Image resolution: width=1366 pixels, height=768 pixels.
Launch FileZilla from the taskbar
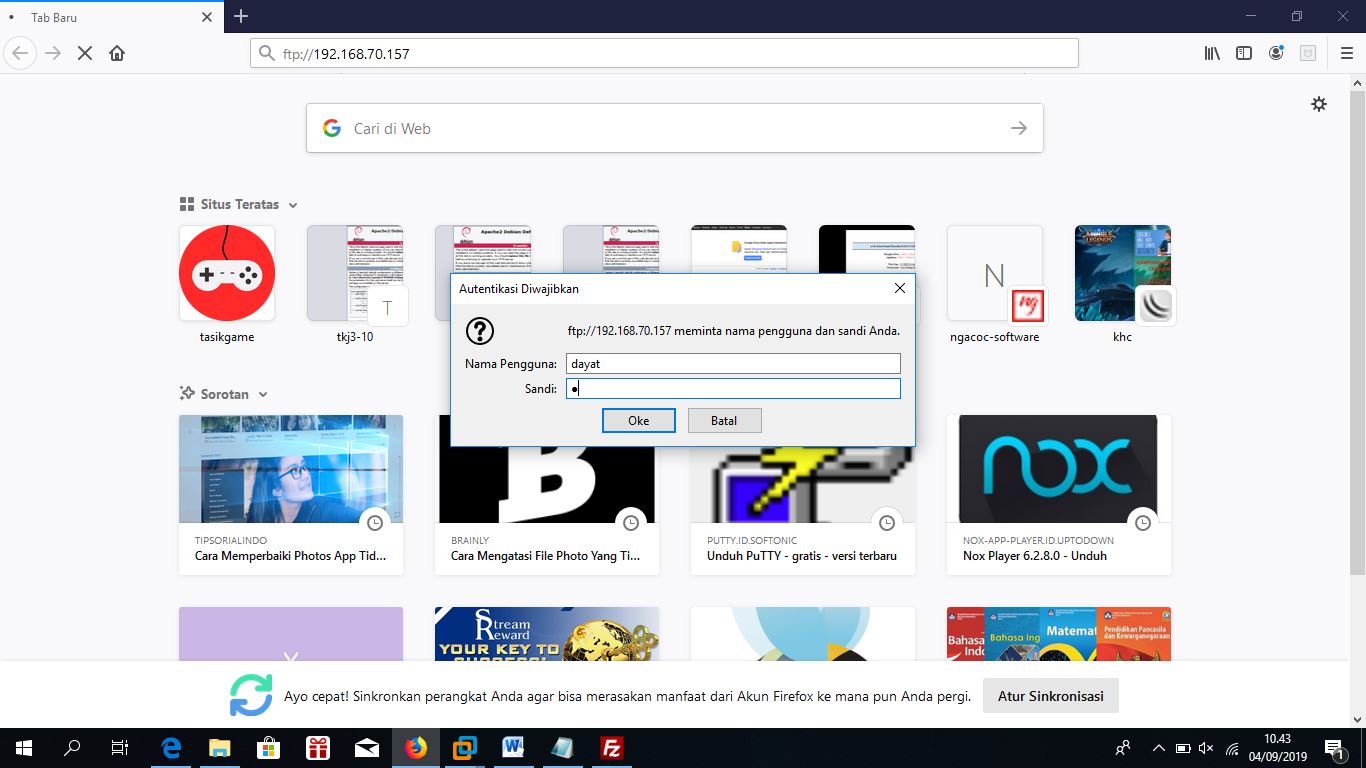point(611,747)
